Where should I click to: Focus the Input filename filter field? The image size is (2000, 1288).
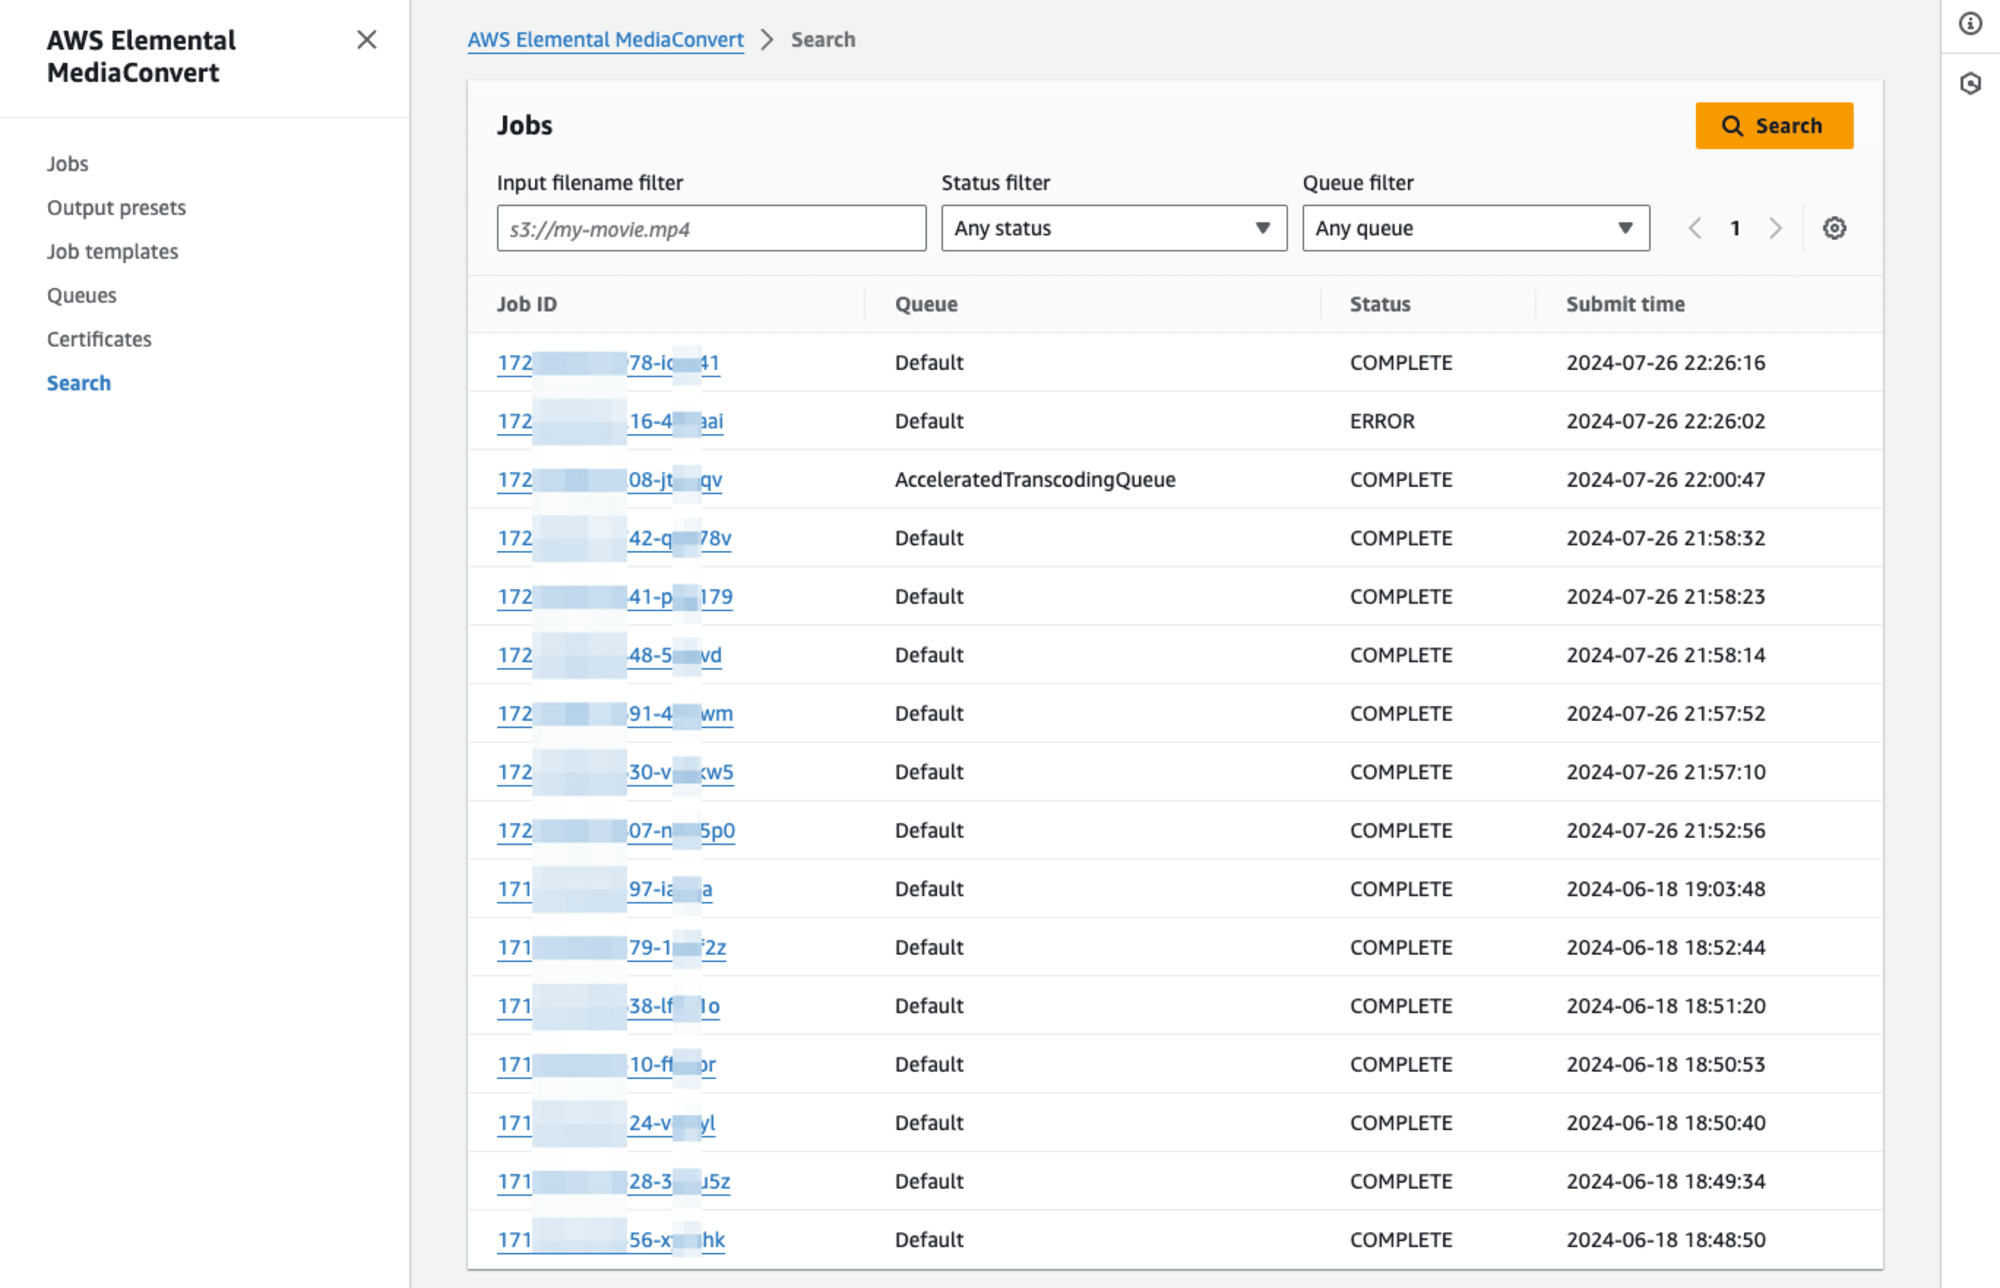(711, 228)
